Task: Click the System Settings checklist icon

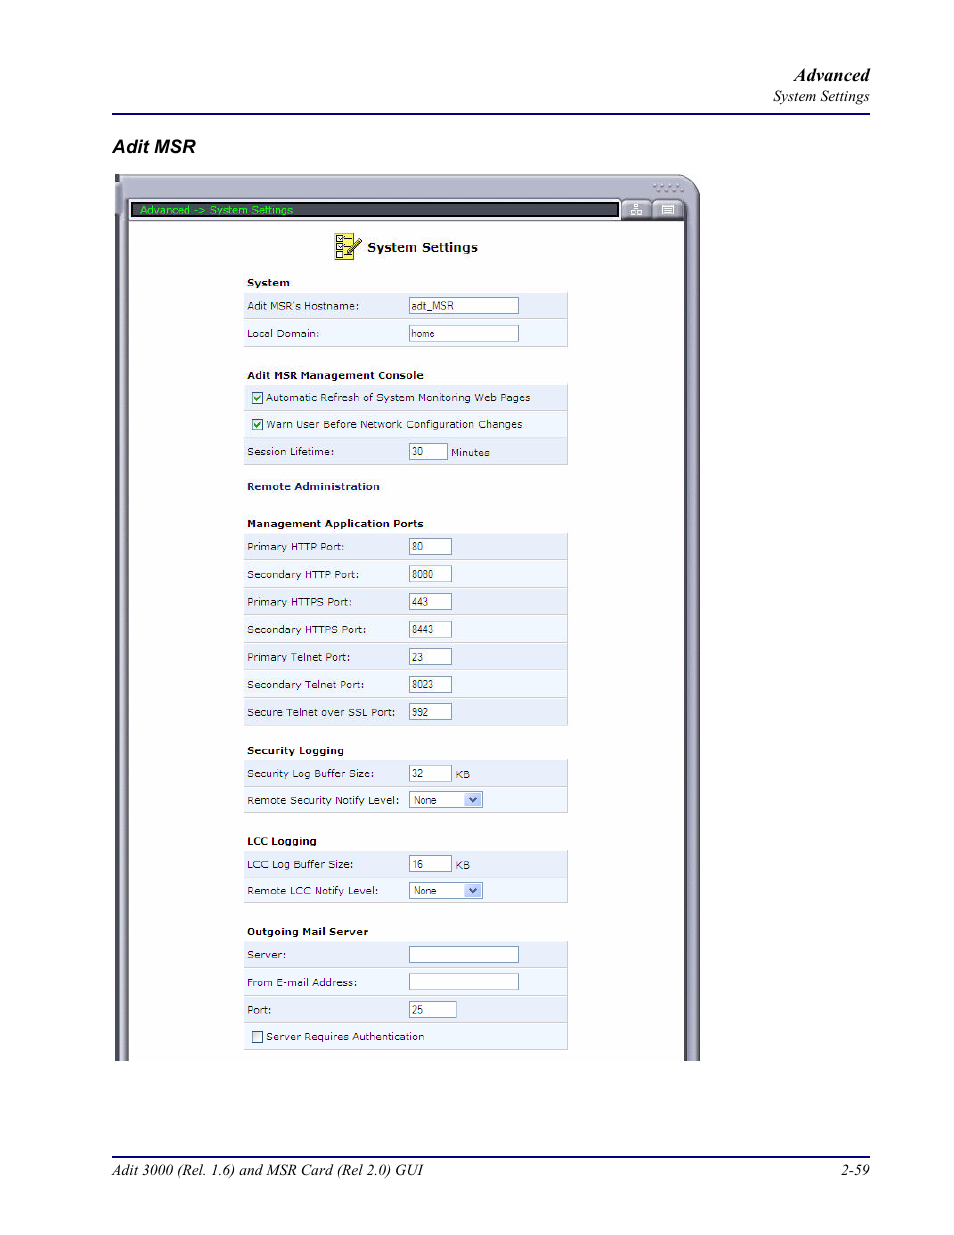Action: (x=347, y=246)
